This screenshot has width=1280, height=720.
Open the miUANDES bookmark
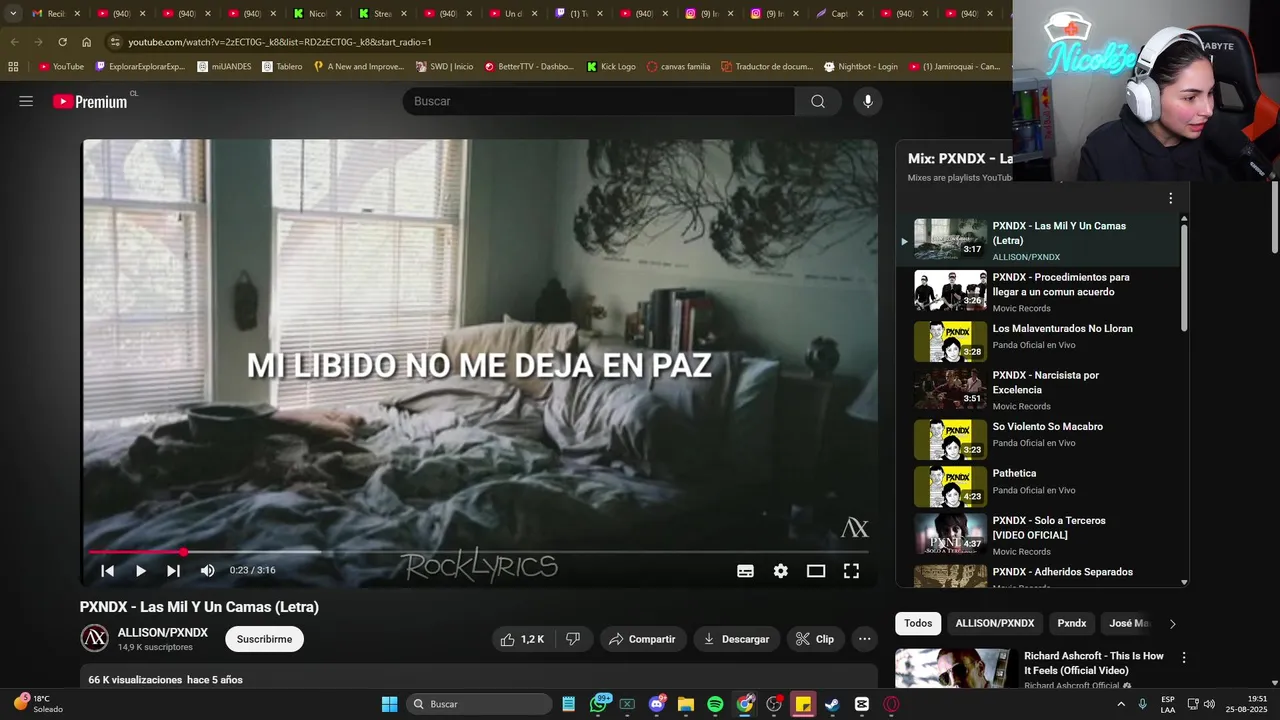coord(224,67)
